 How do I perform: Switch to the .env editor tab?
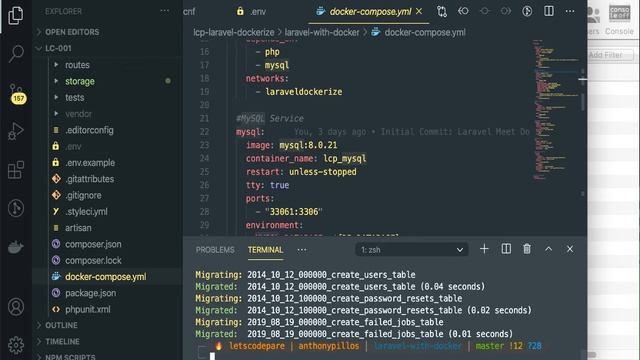tap(252, 11)
